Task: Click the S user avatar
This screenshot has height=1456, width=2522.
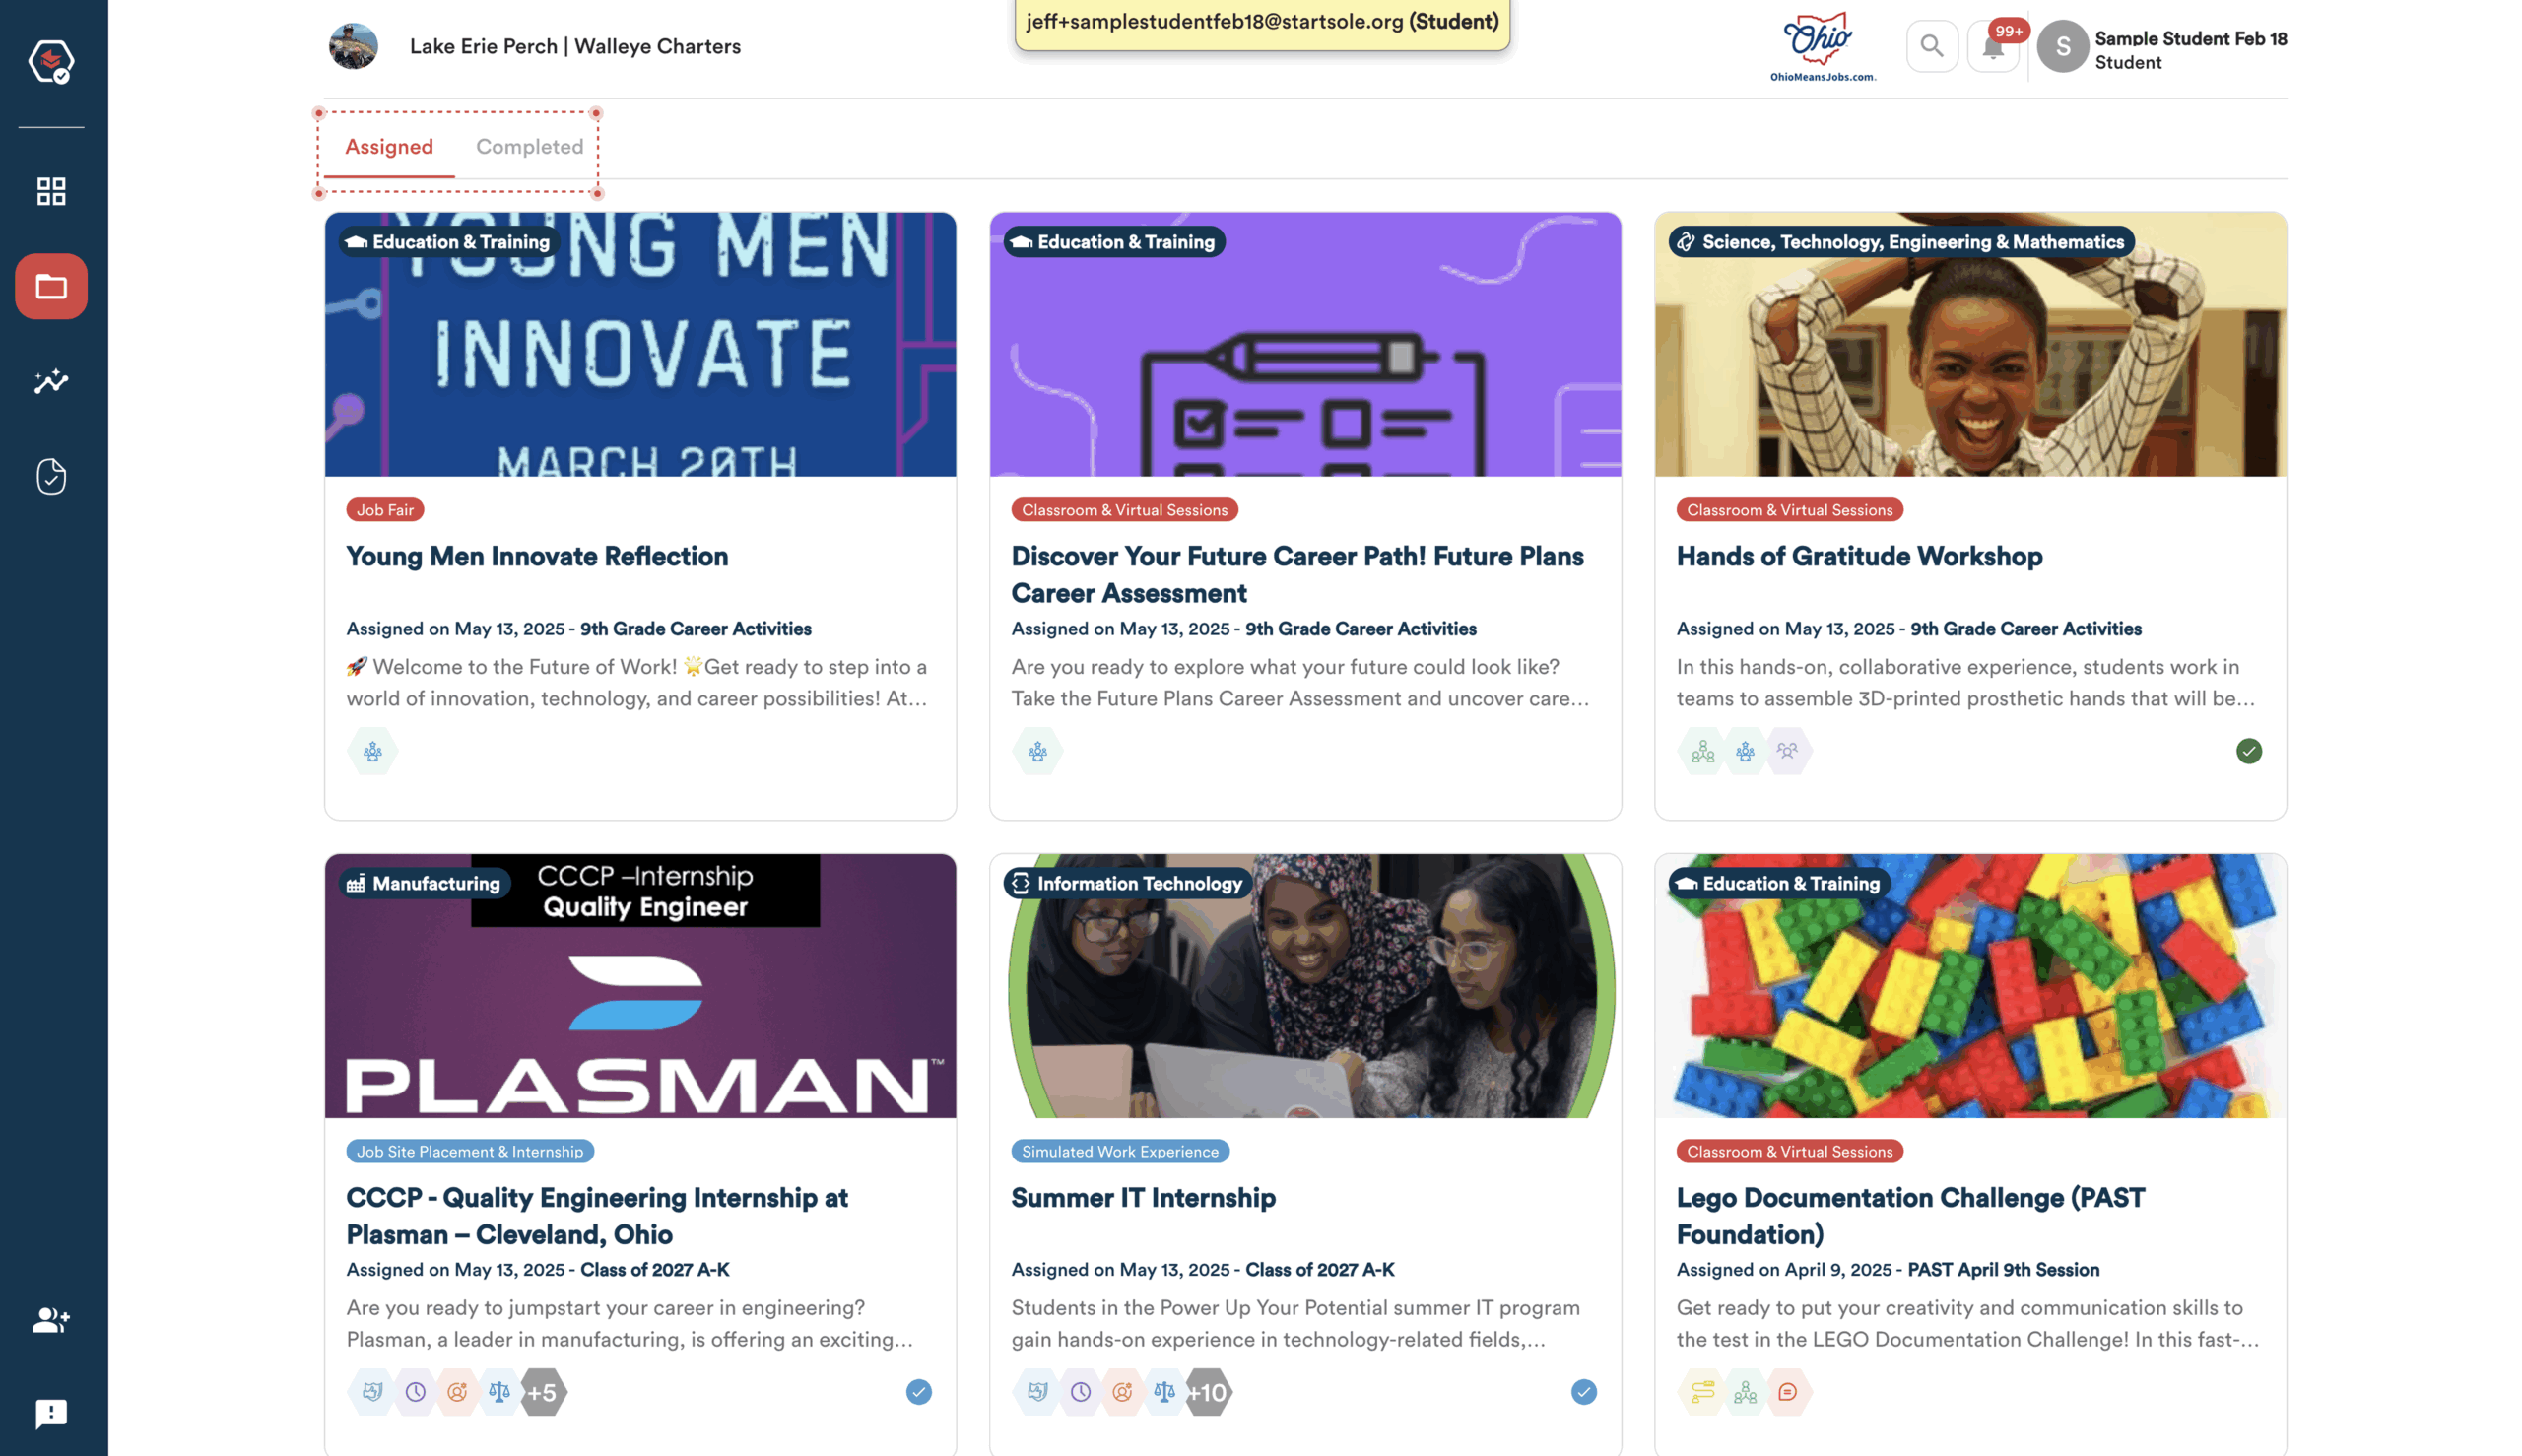Action: coord(2062,46)
